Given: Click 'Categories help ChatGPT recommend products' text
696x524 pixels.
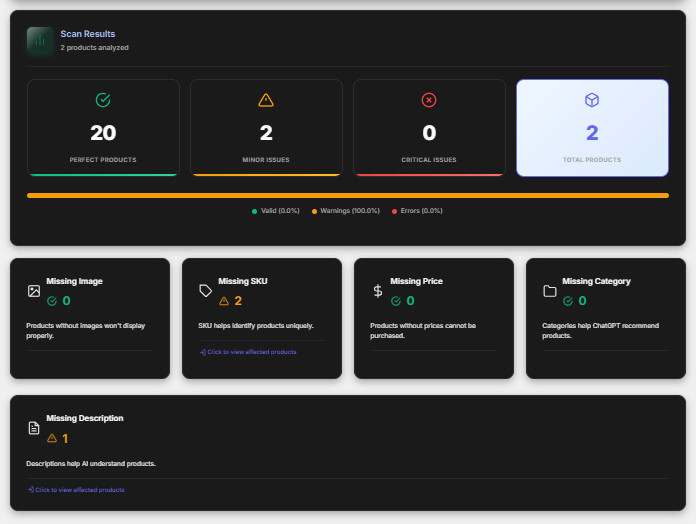Looking at the screenshot, I should 600,331.
